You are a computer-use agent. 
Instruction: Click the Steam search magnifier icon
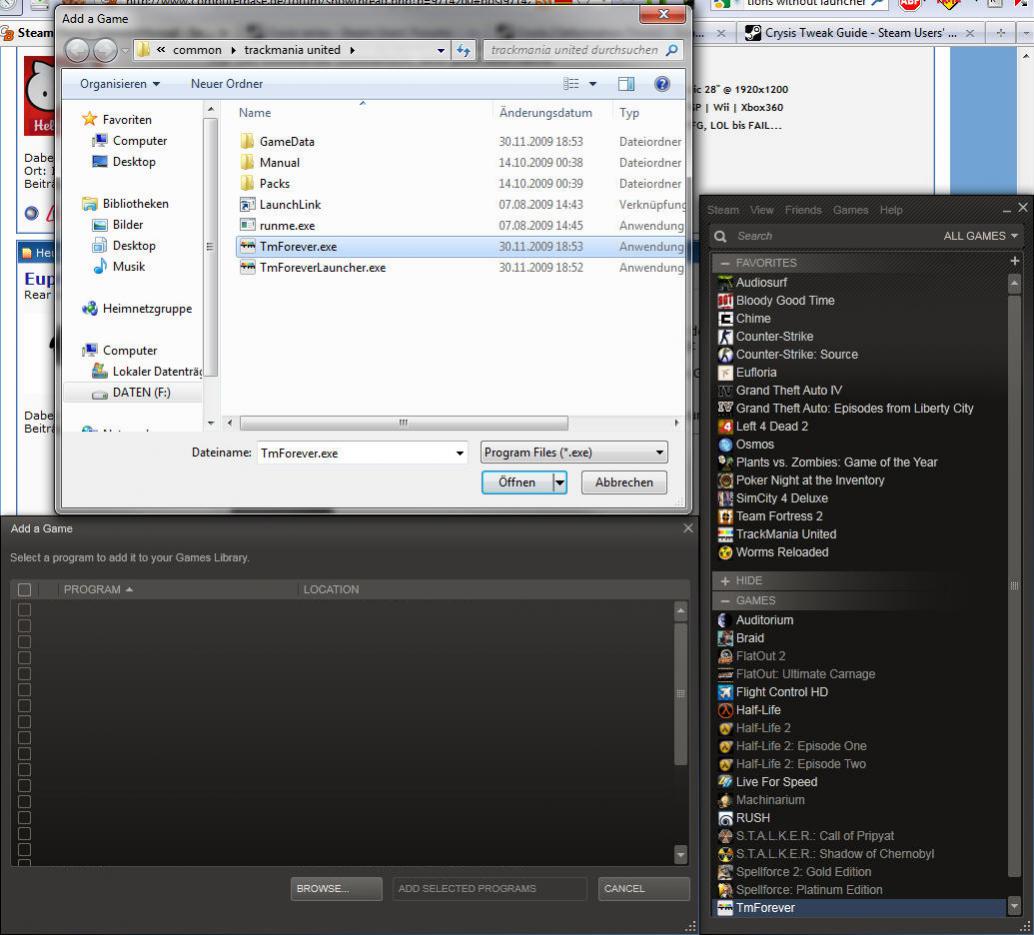[x=720, y=236]
